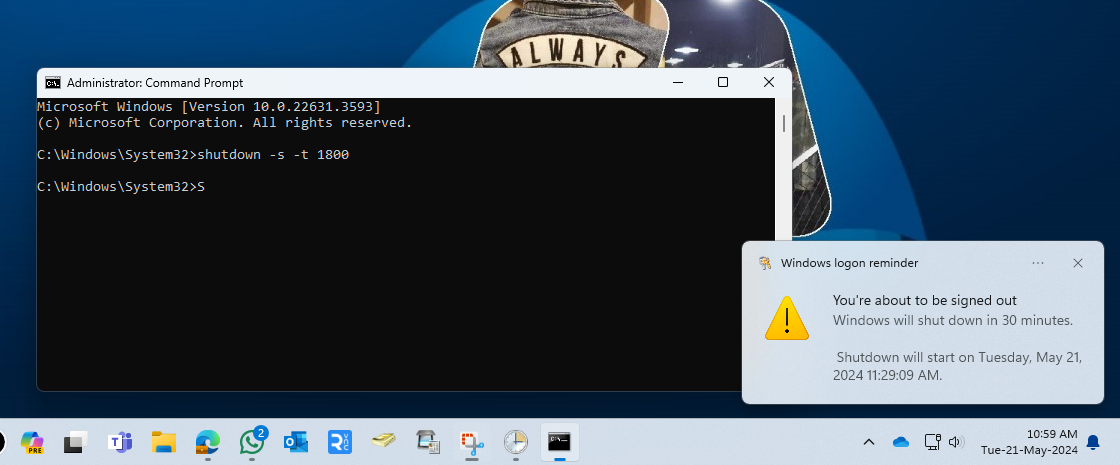Launch Microsoft Teams from the taskbar
The height and width of the screenshot is (465, 1120).
pyautogui.click(x=119, y=442)
